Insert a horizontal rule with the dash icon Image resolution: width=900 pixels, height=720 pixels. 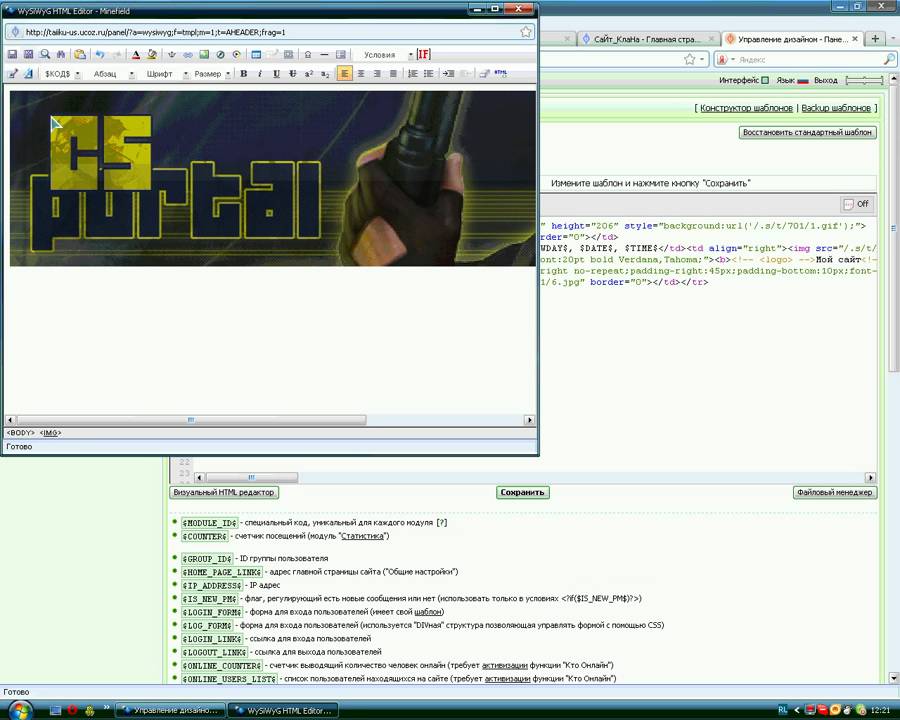coord(324,55)
